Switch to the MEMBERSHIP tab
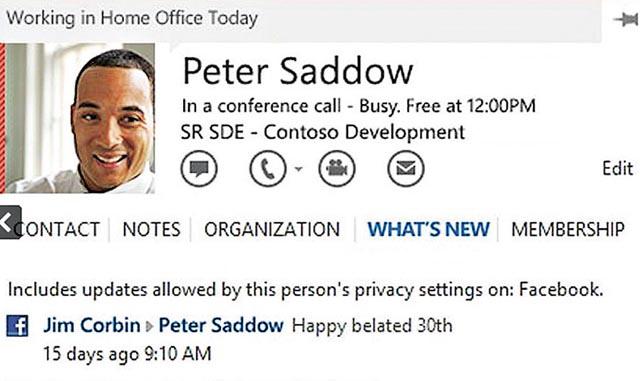Viewport: 640px width, 381px height. (568, 229)
